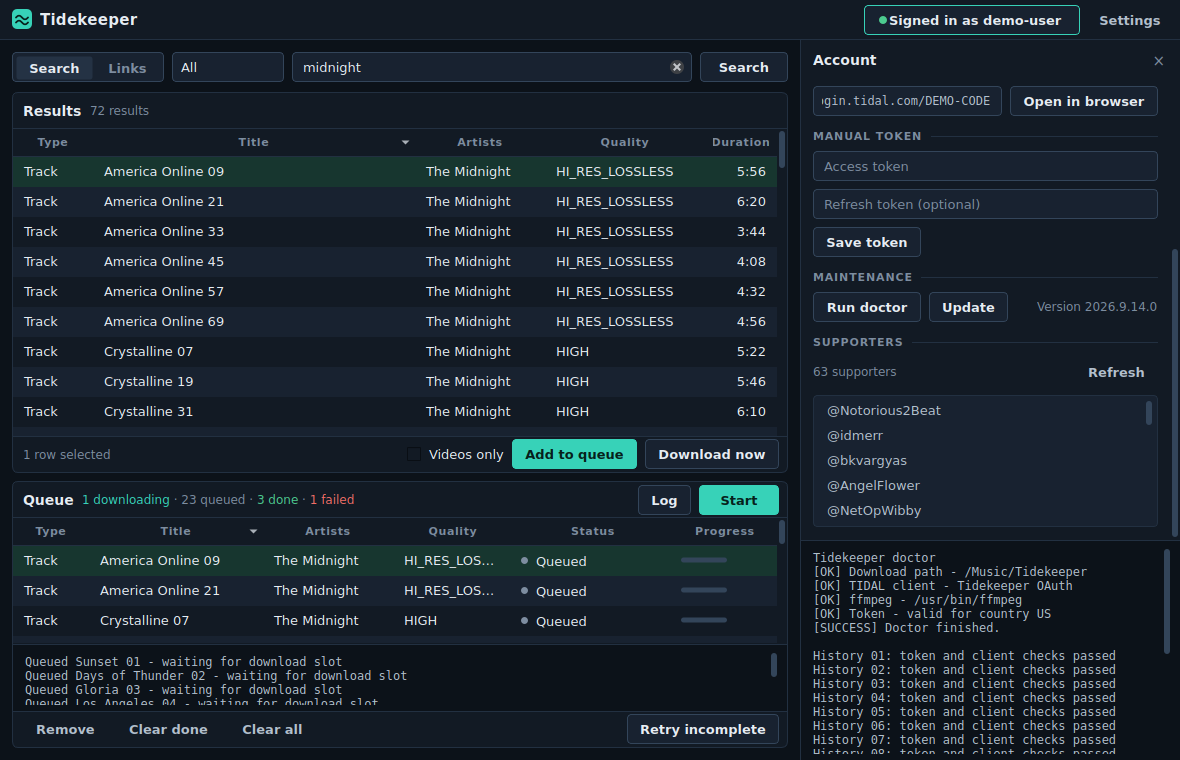Sort queue by Title dropdown arrow

253,531
